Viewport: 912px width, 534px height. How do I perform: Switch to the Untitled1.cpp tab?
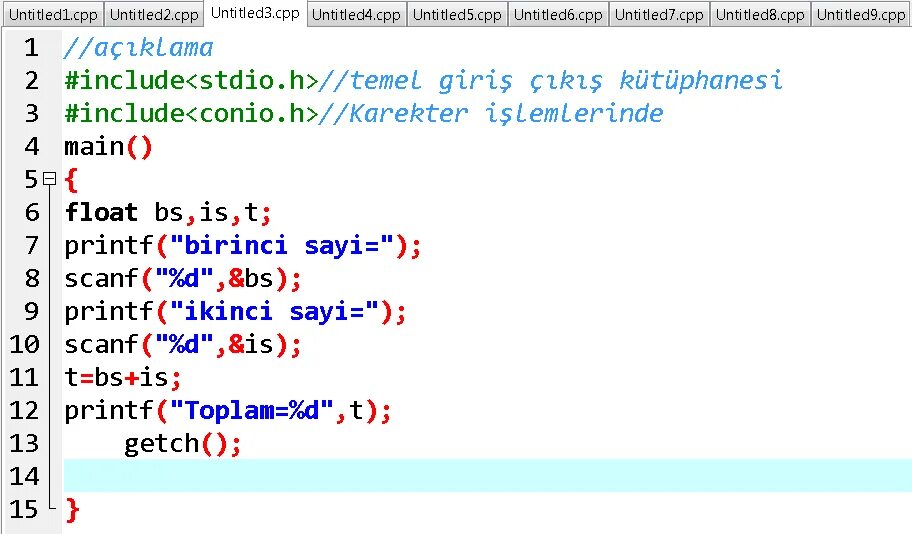click(53, 15)
